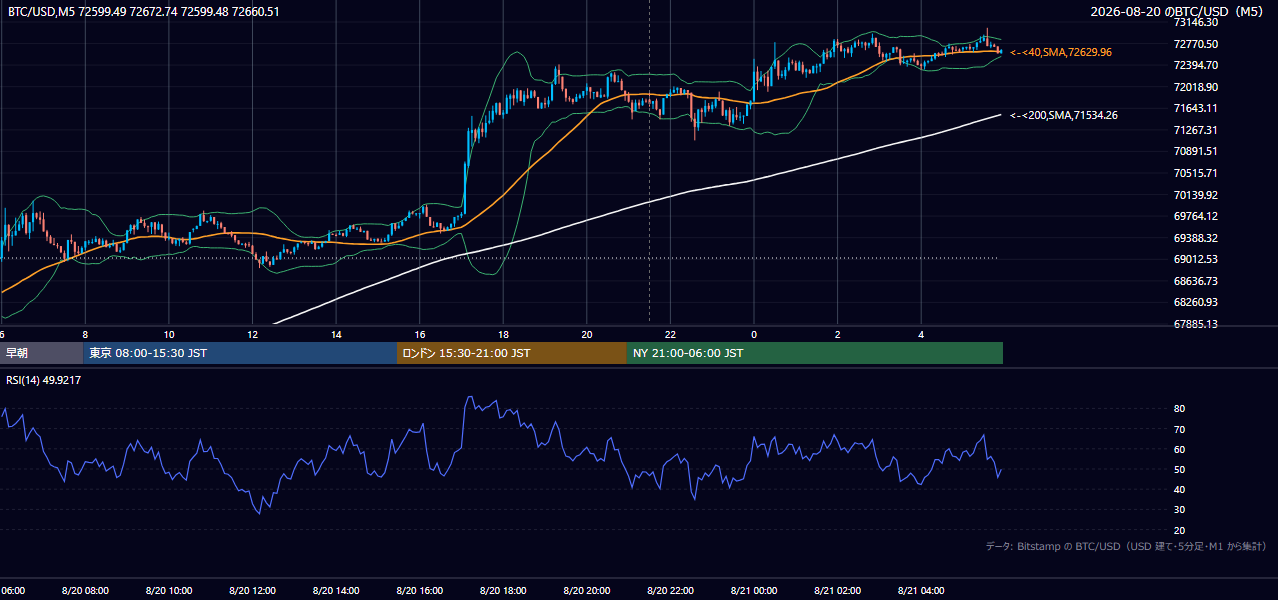Select the <-<200,SMA,71534.26 label
Image resolution: width=1278 pixels, height=600 pixels.
(1064, 116)
